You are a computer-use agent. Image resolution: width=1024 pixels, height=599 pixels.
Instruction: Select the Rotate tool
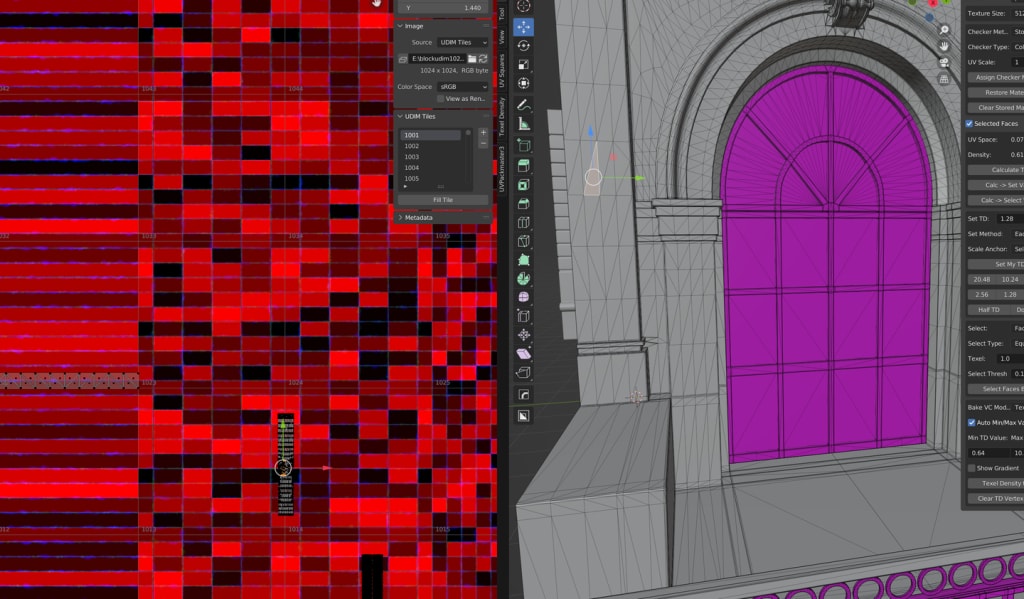pos(523,46)
